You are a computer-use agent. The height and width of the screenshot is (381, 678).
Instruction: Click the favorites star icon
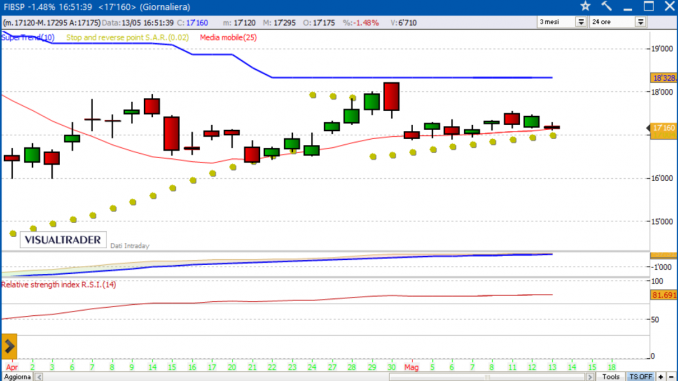[585, 6]
